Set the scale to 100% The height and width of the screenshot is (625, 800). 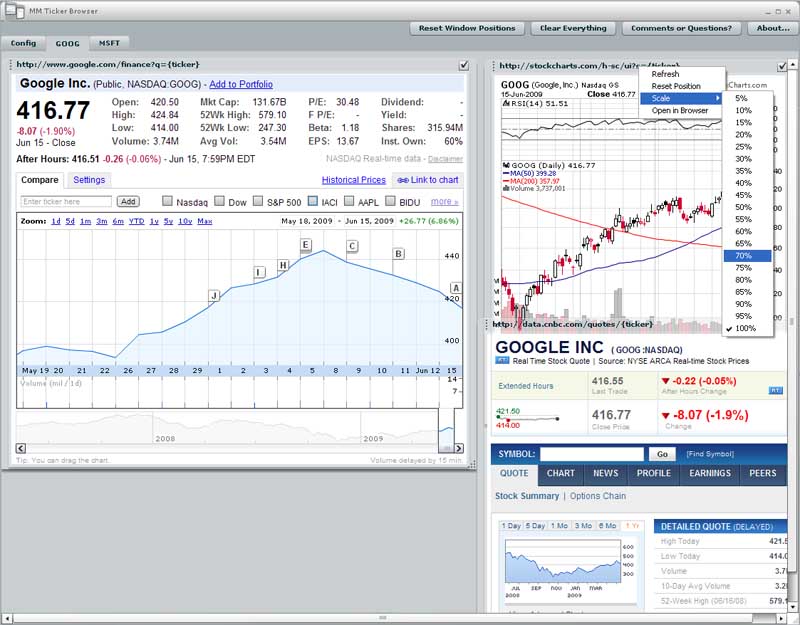click(747, 329)
